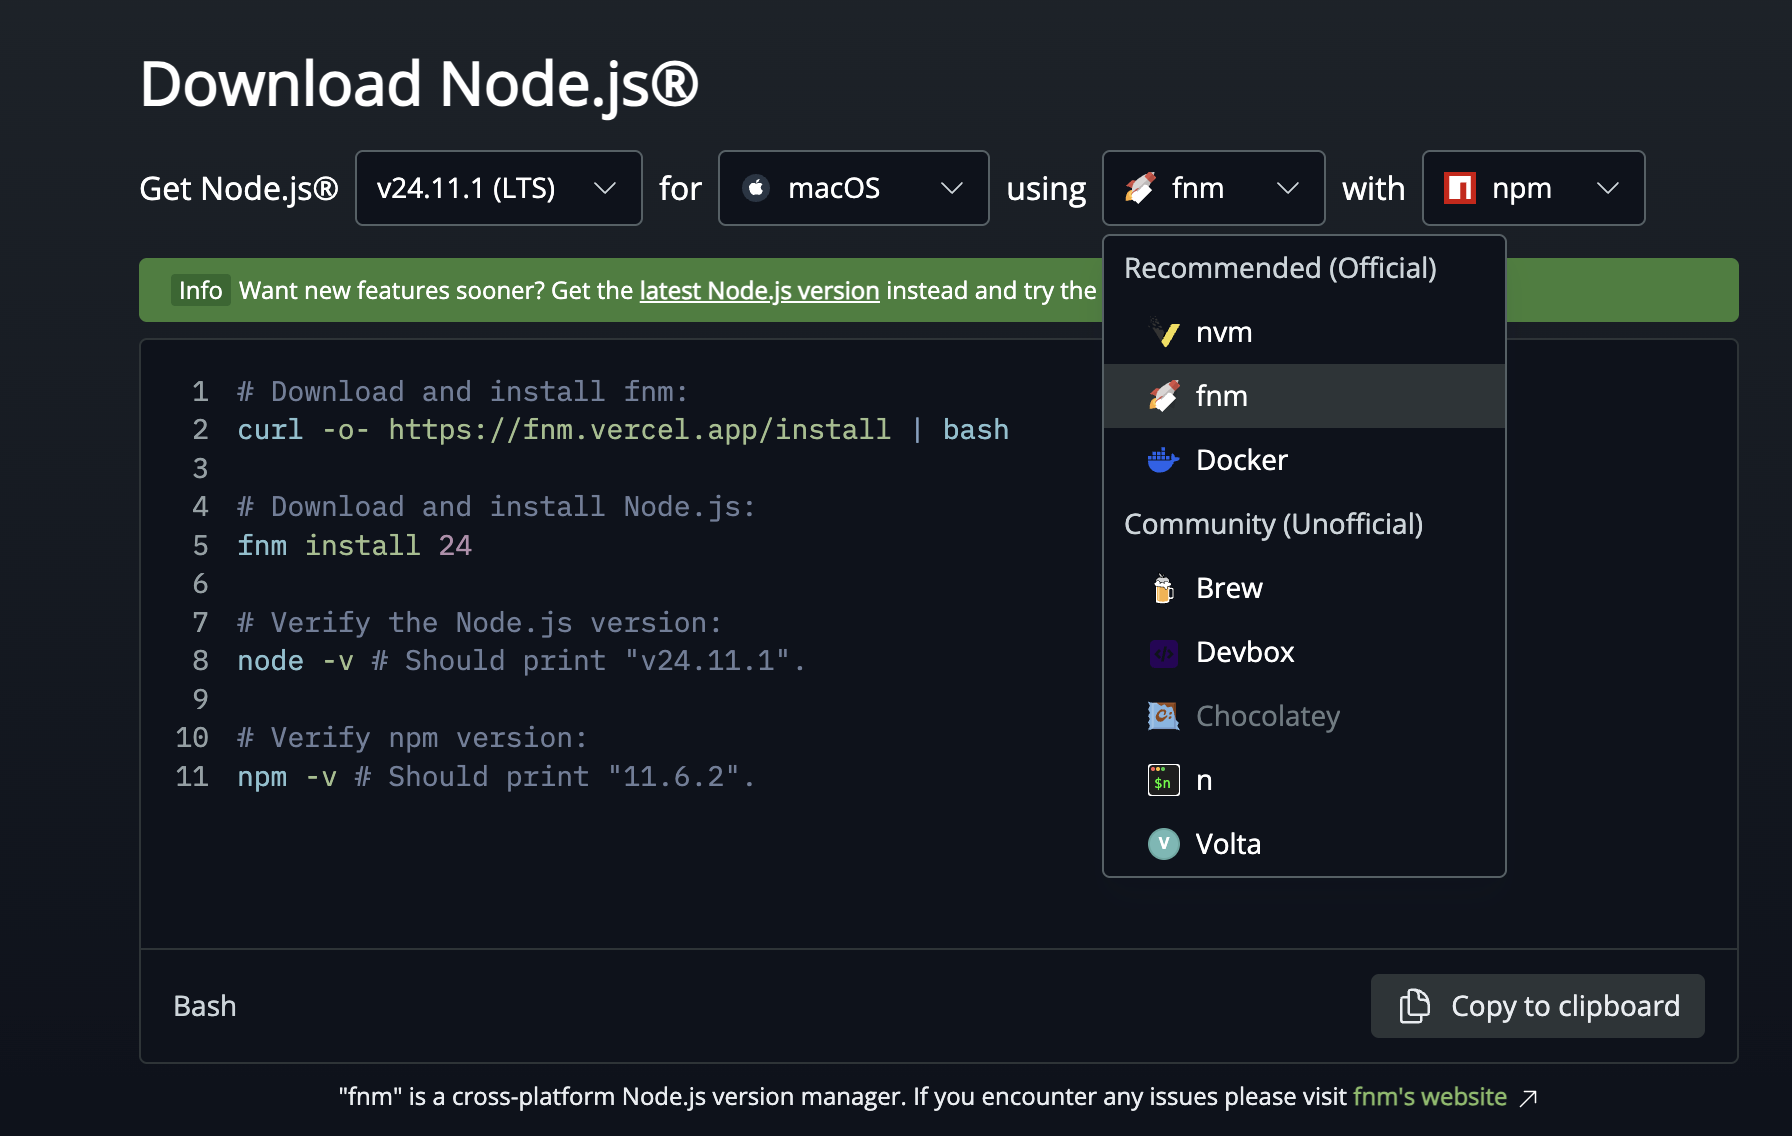Click the external link arrow icon

click(1528, 1098)
